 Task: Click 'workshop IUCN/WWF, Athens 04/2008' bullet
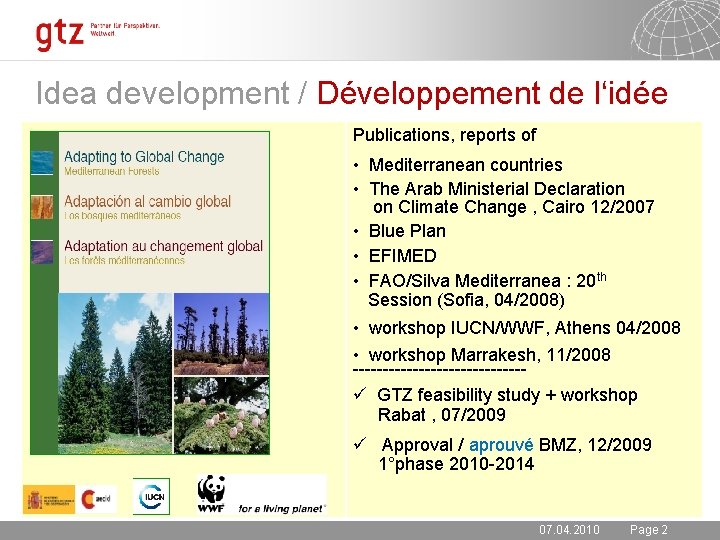[x=524, y=328]
